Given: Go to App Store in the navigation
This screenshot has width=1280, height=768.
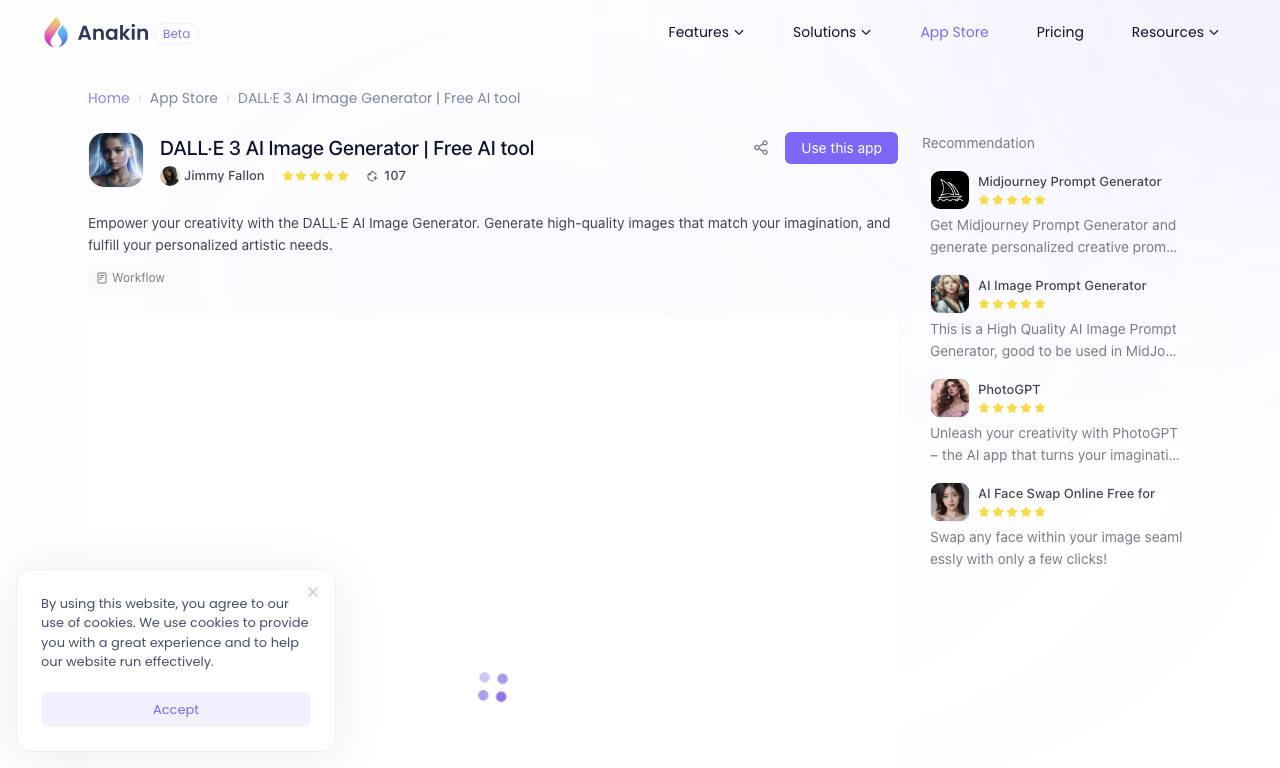Looking at the screenshot, I should pos(954,32).
